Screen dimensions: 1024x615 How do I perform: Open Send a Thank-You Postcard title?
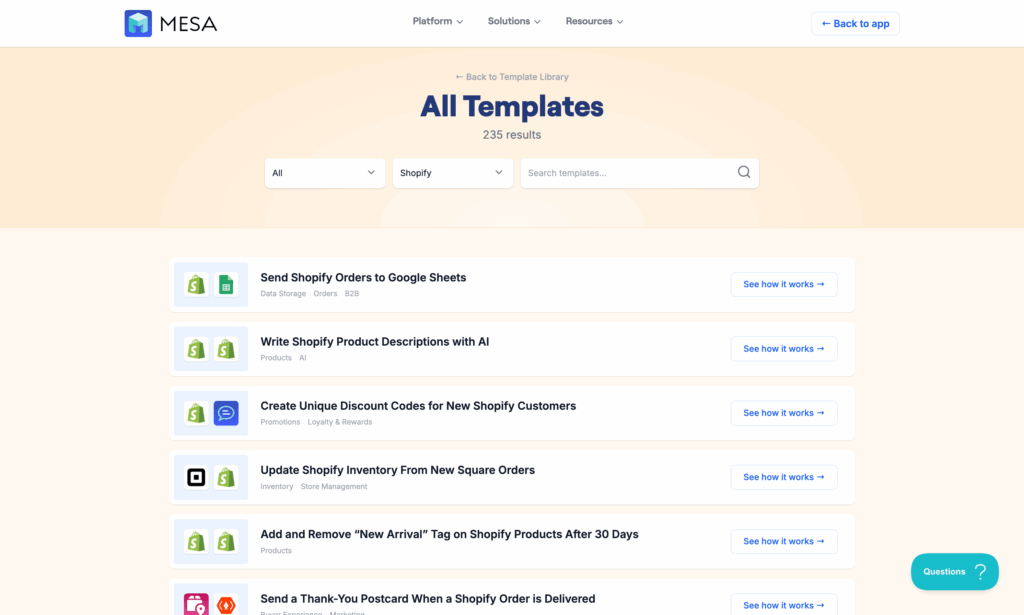tap(428, 599)
